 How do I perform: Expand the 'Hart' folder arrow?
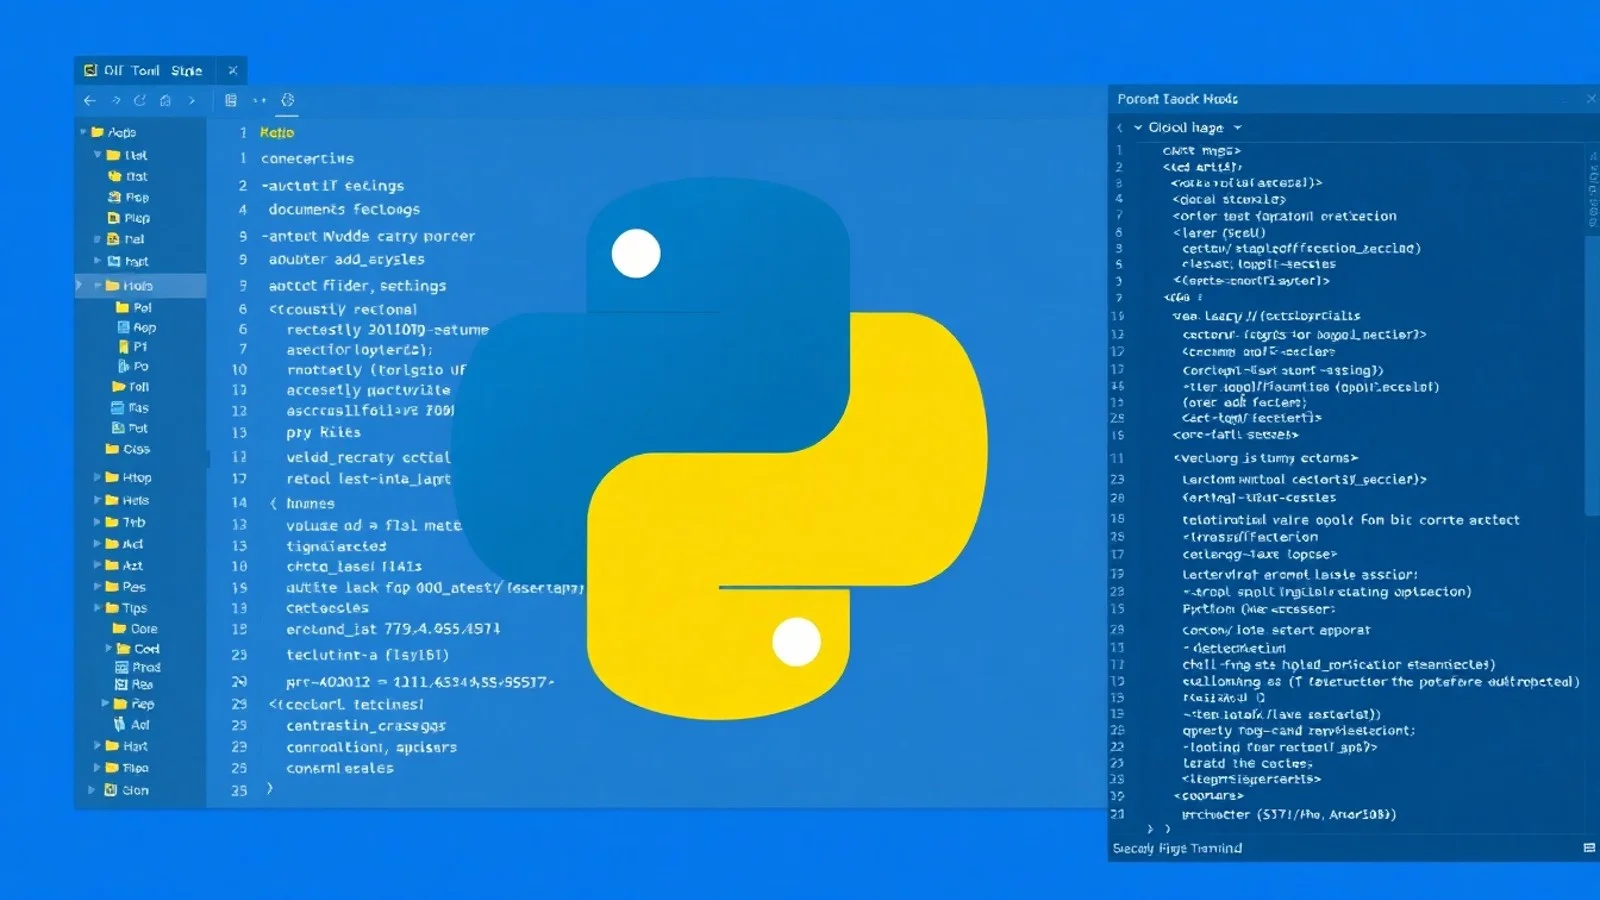[98, 746]
